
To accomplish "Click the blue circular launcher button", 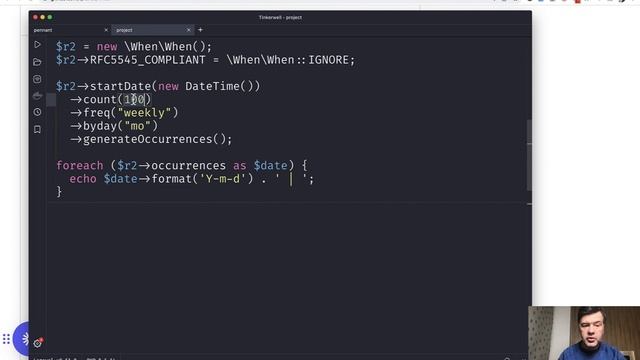I will click(22, 338).
